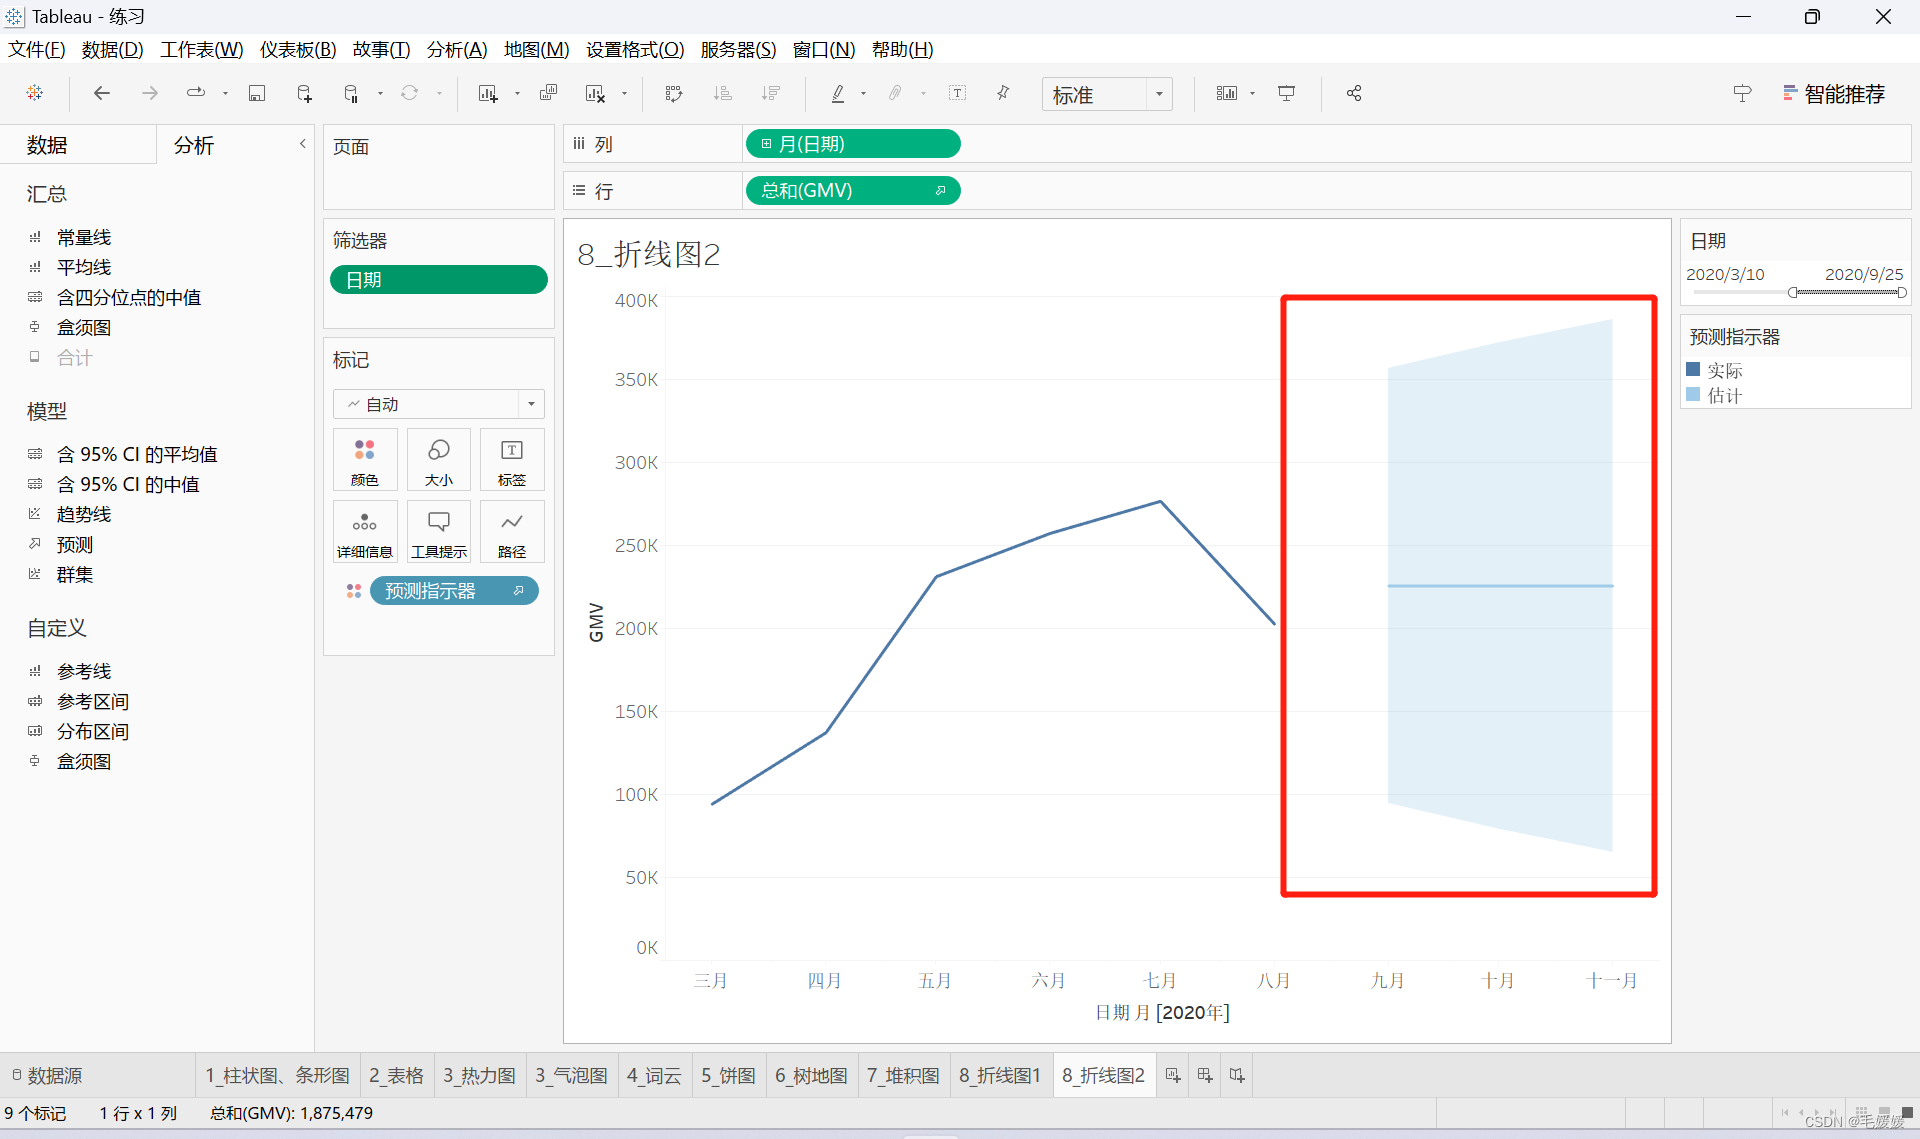Click the 路径 (Path) marks icon
Screen dimensions: 1920x1139
tap(511, 529)
